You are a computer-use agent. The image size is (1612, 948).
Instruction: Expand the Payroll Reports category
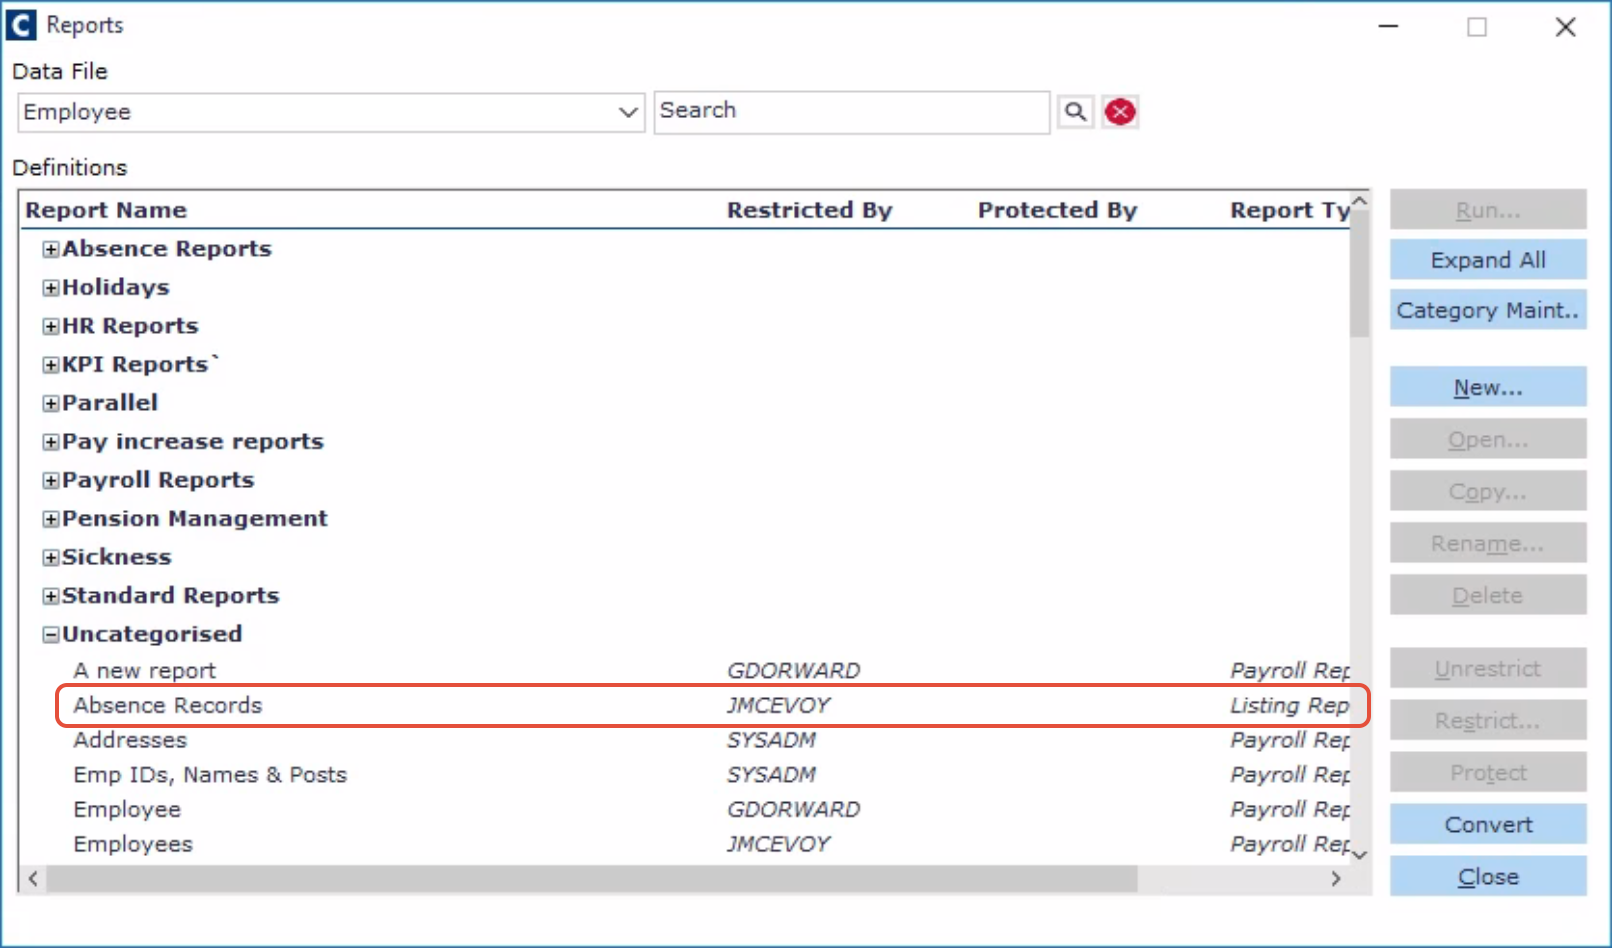(x=51, y=480)
